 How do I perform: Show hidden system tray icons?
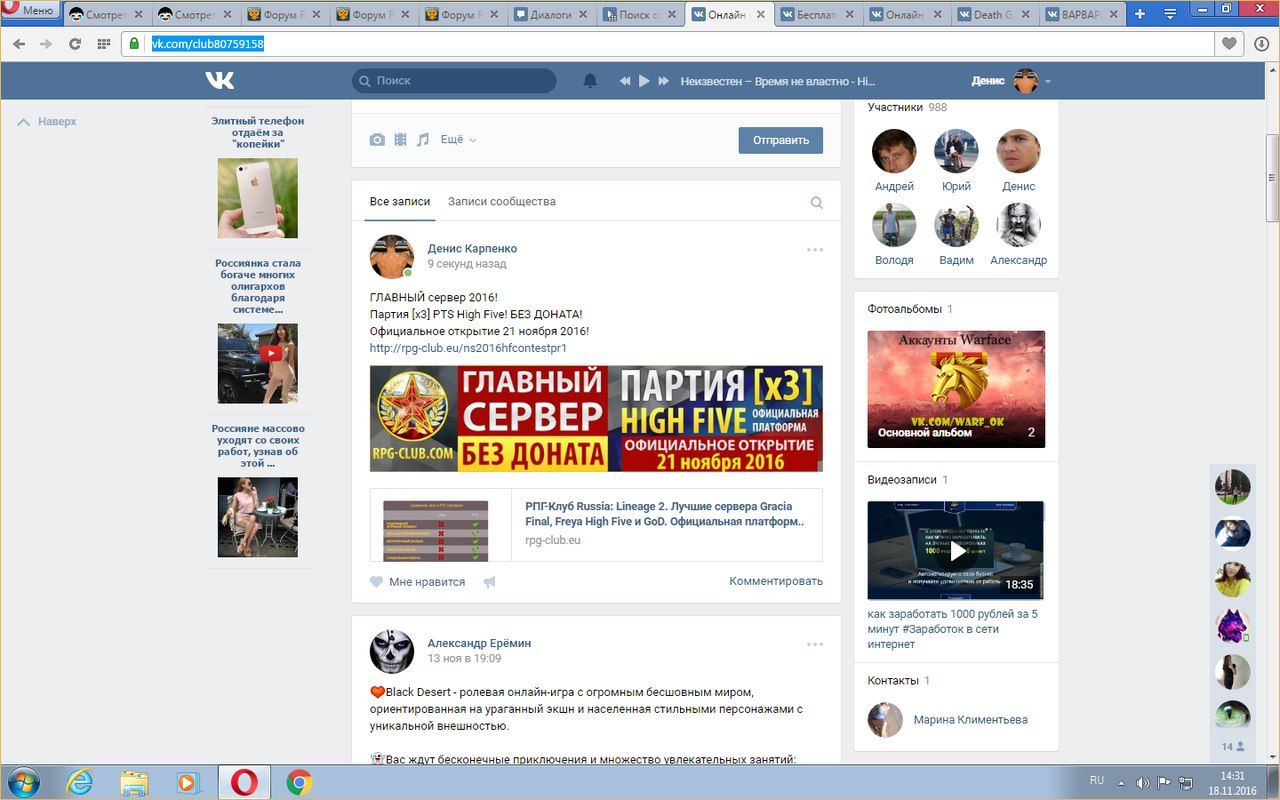(1122, 782)
